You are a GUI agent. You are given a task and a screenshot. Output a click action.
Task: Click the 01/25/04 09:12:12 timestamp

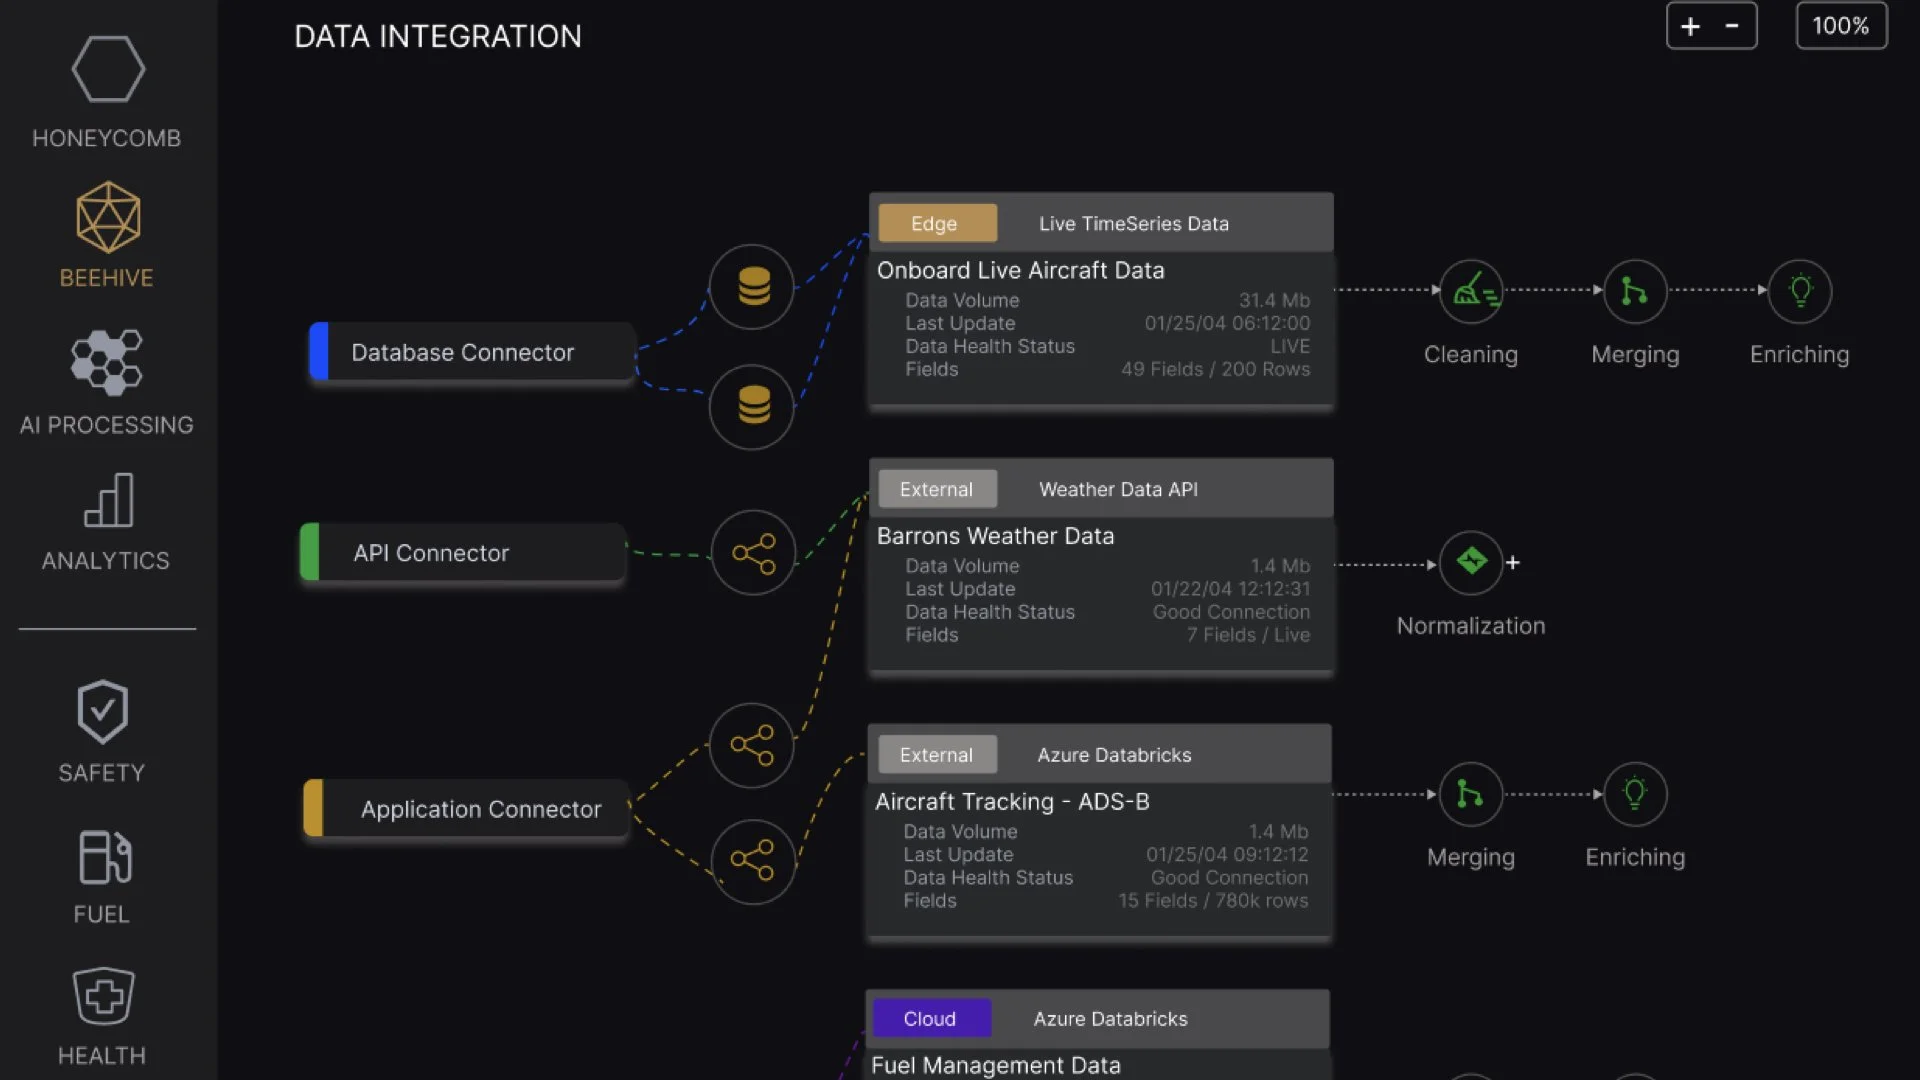coord(1227,855)
